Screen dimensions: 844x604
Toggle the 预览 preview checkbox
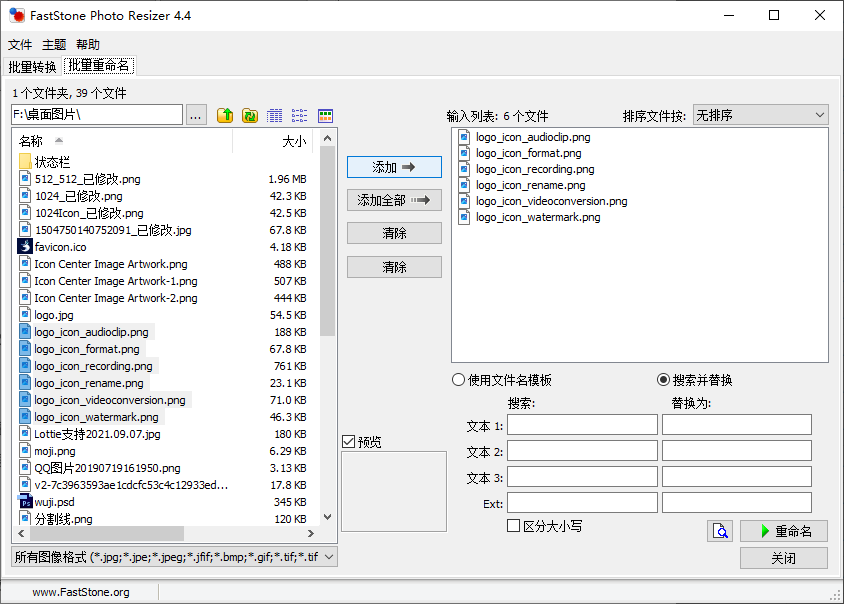click(348, 441)
